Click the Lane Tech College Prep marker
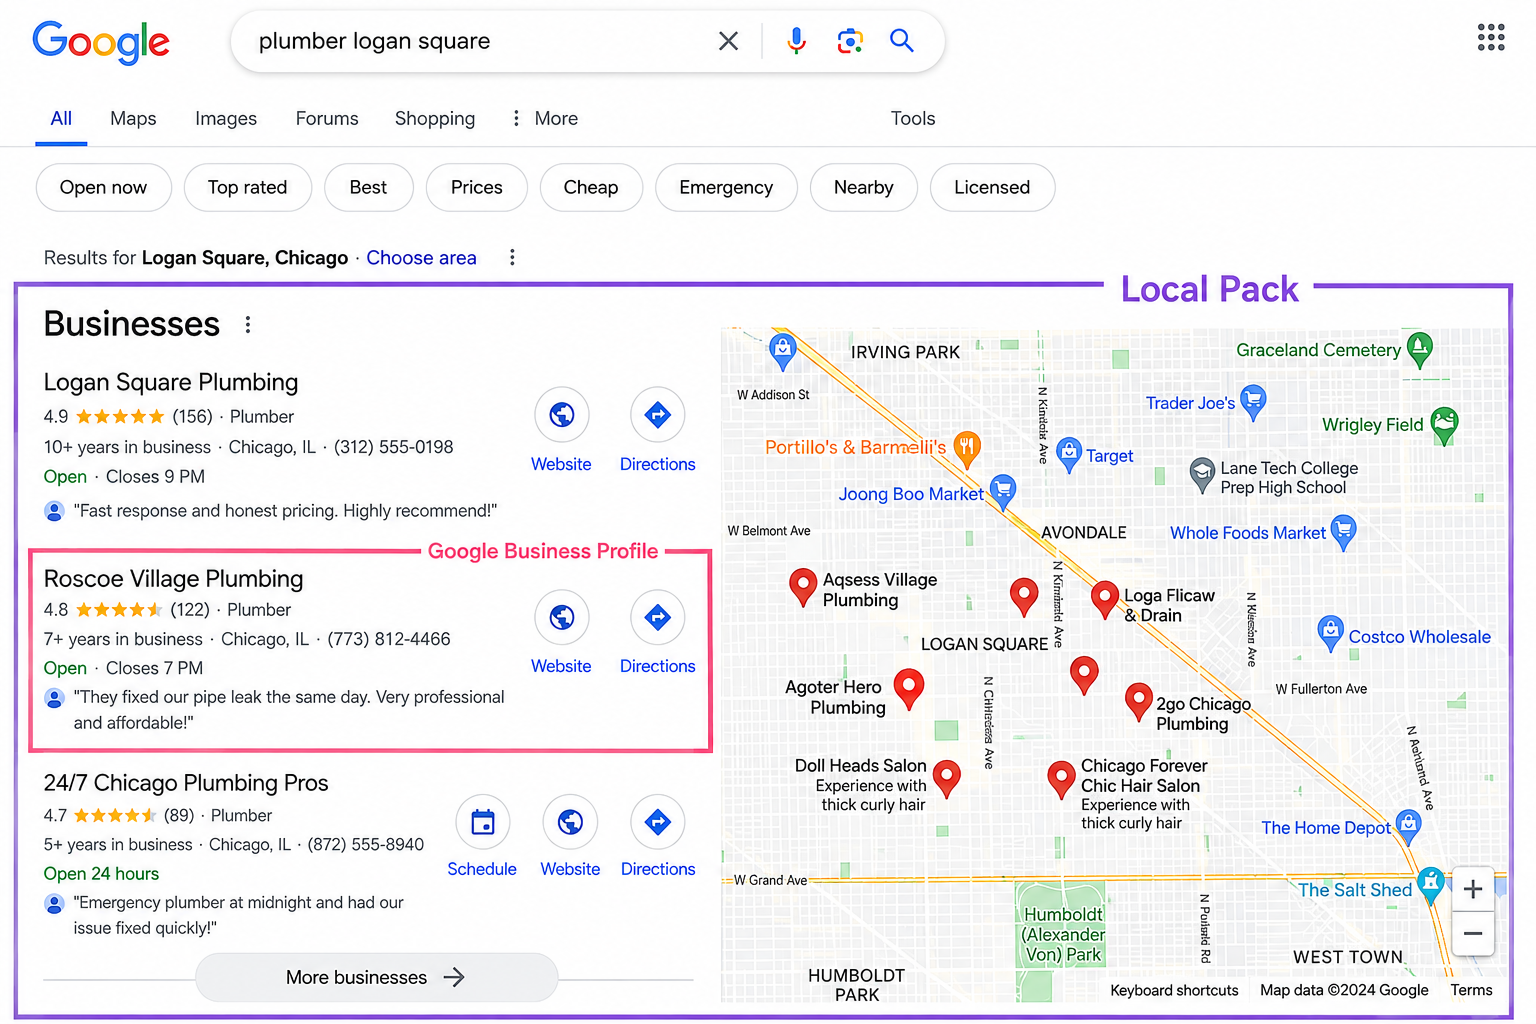The height and width of the screenshot is (1024, 1536). click(x=1202, y=474)
